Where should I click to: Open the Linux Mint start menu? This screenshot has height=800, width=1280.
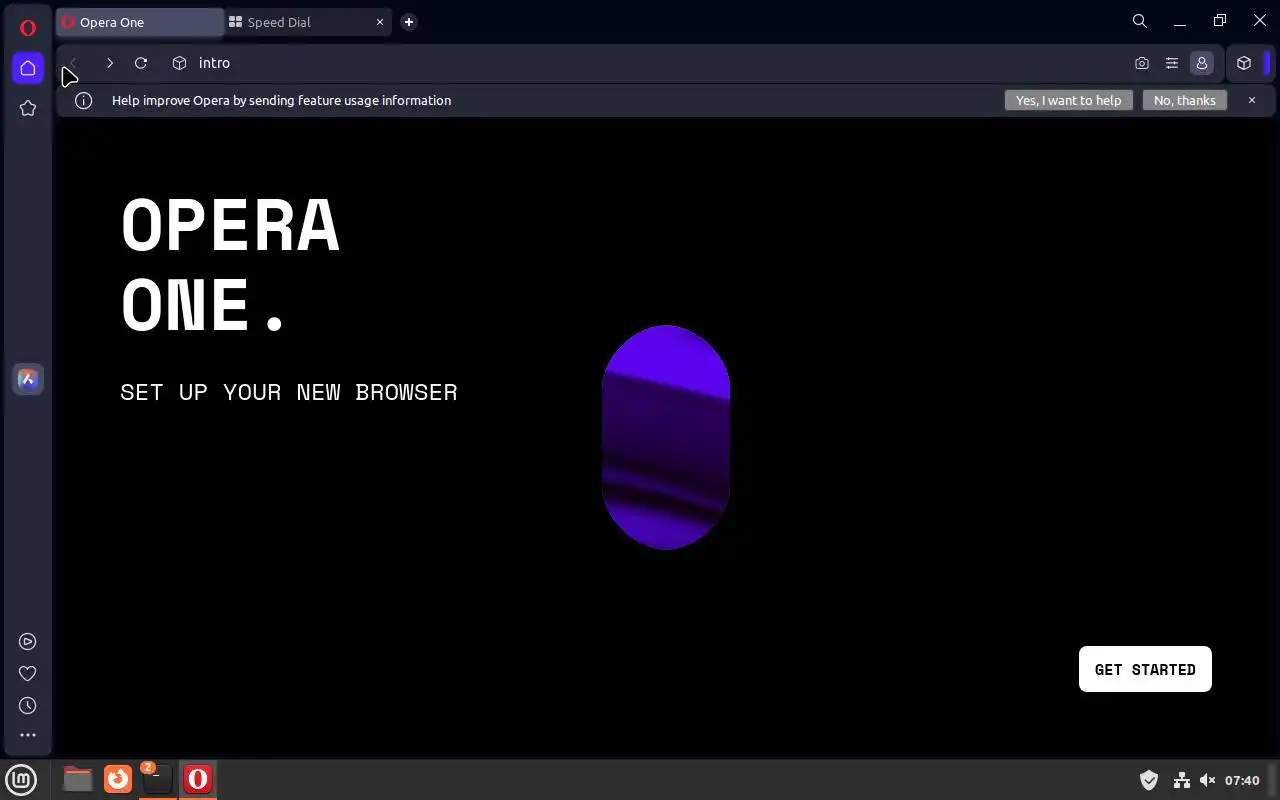pyautogui.click(x=21, y=779)
